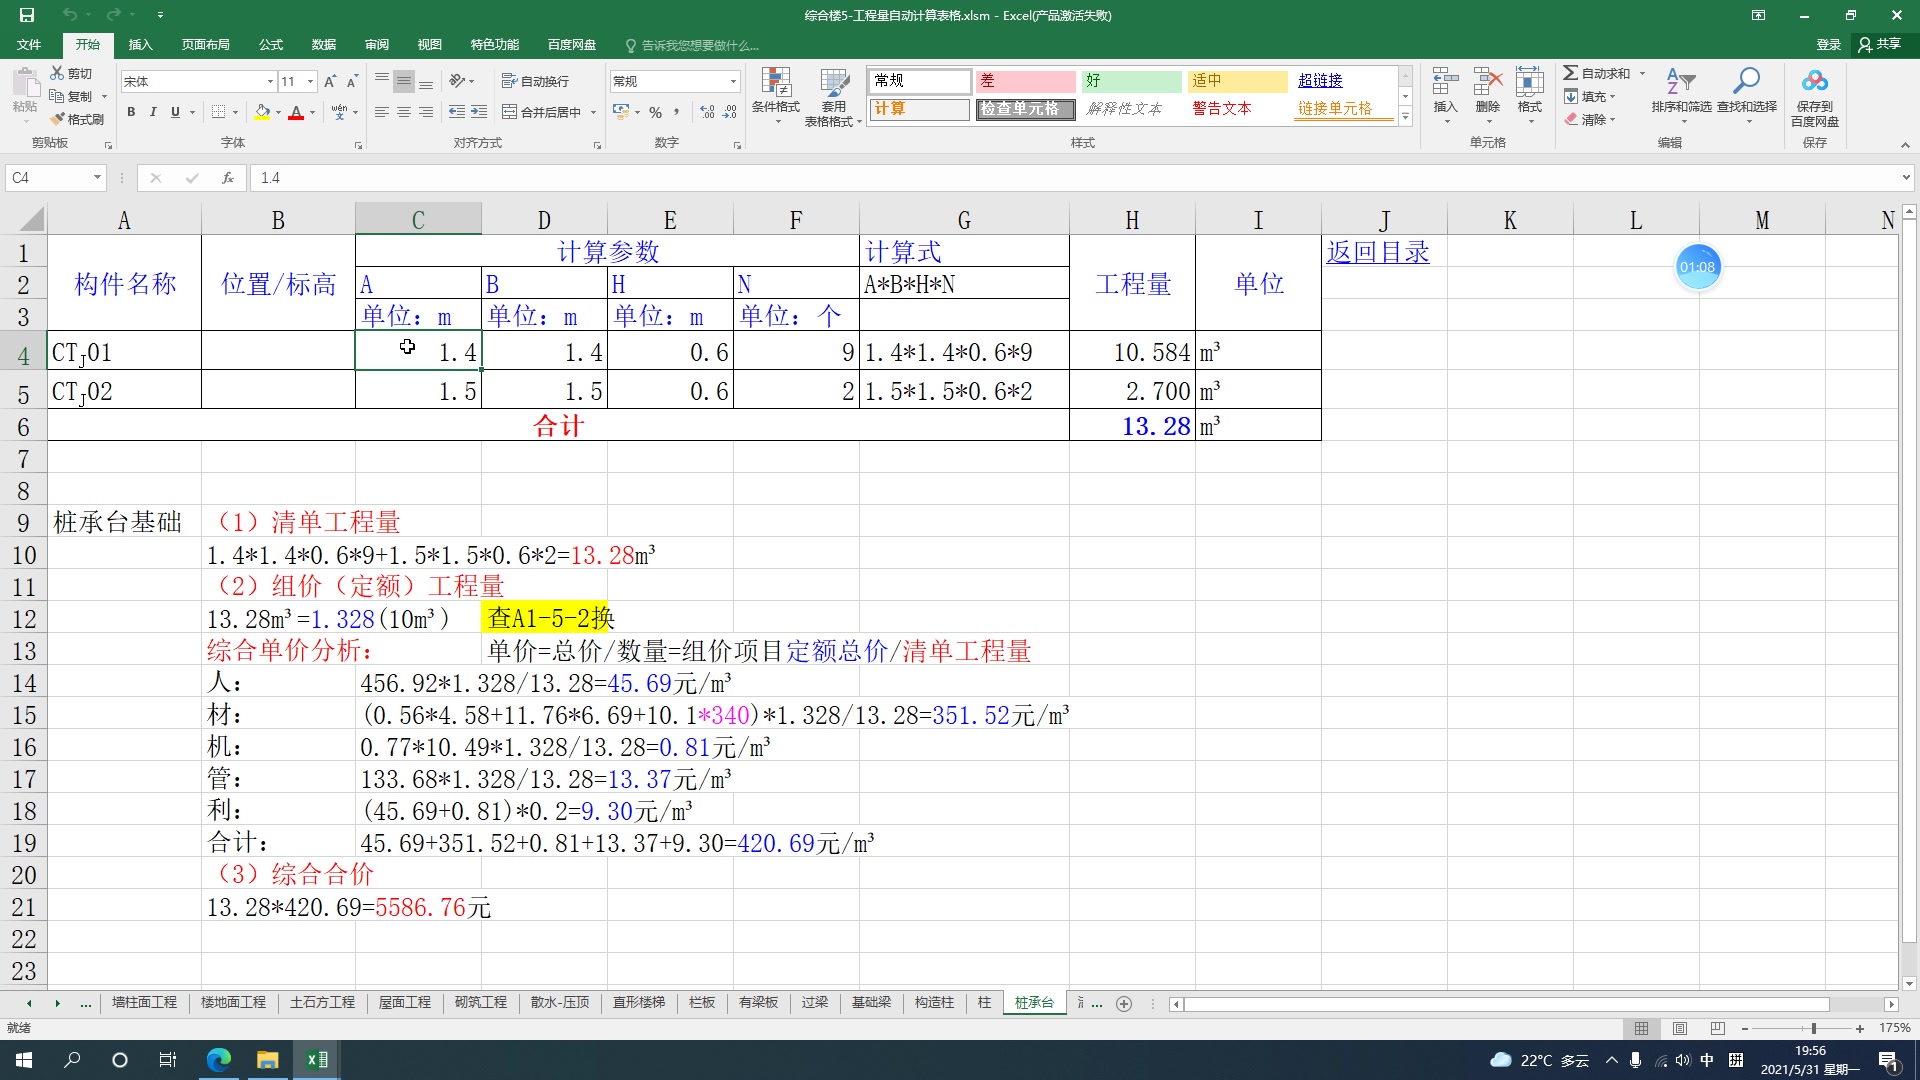This screenshot has width=1920, height=1080.
Task: Open the 填充 fill dropdown
Action: pyautogui.click(x=1590, y=96)
